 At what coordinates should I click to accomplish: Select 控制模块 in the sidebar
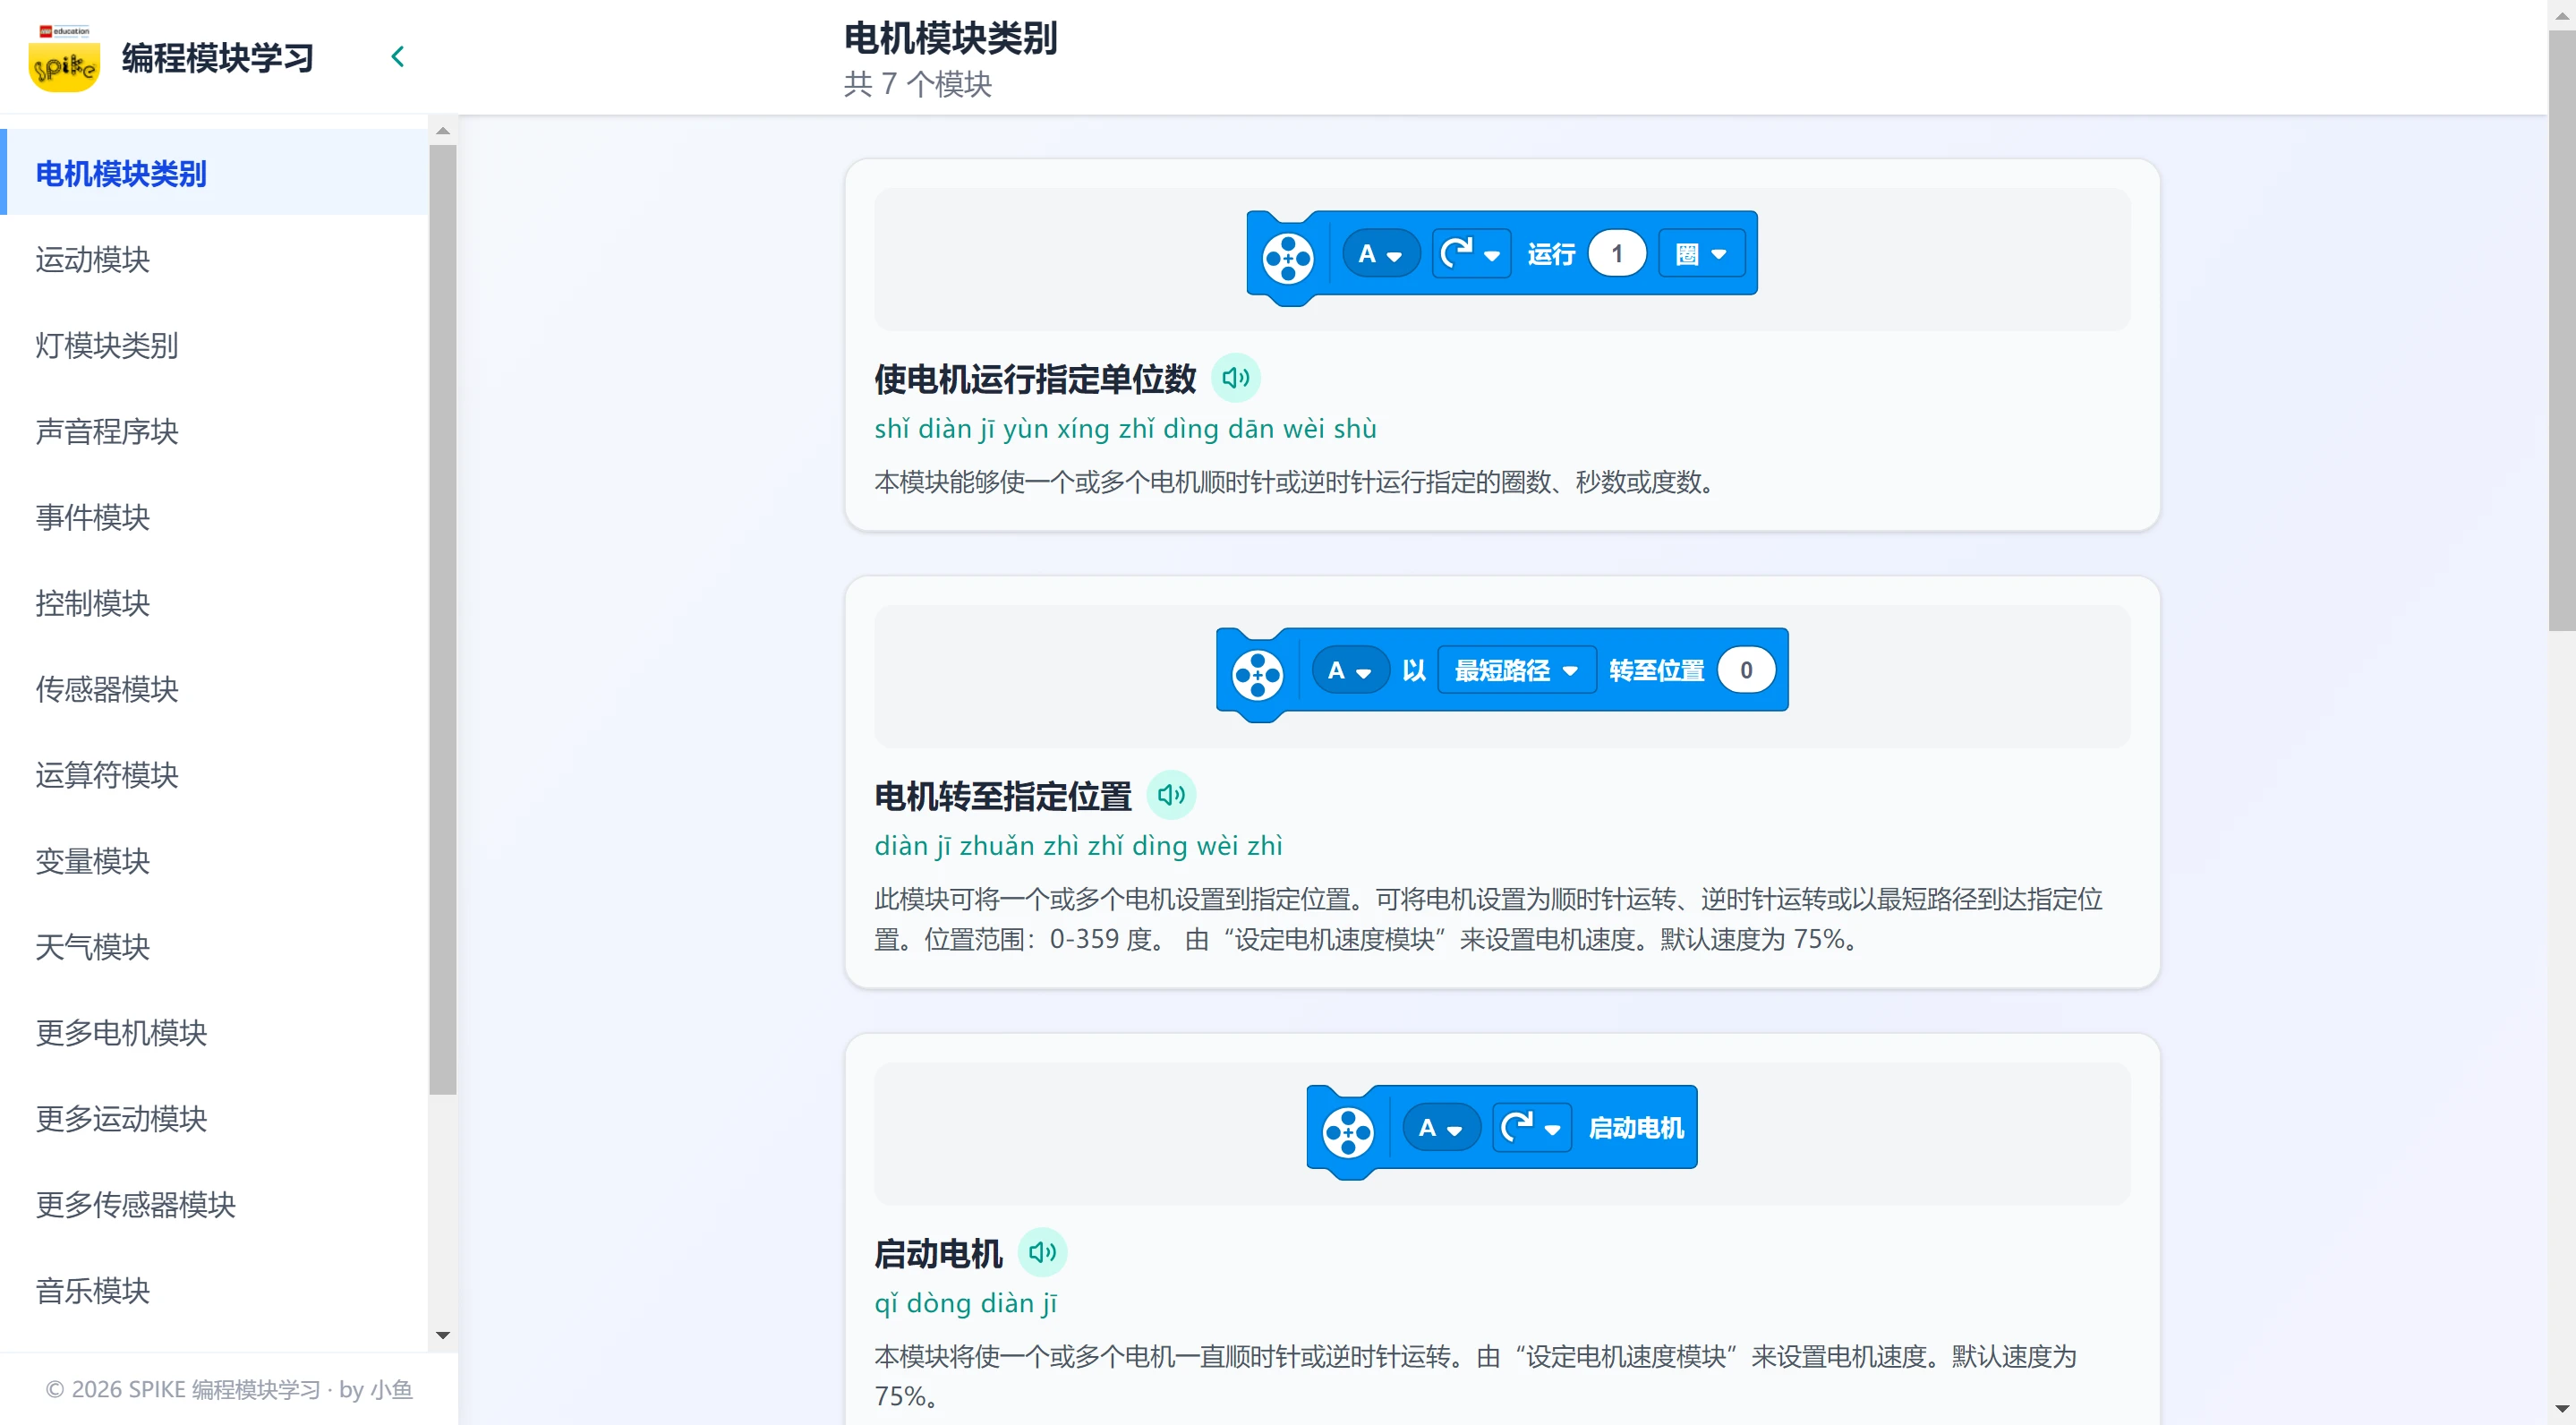[x=91, y=603]
